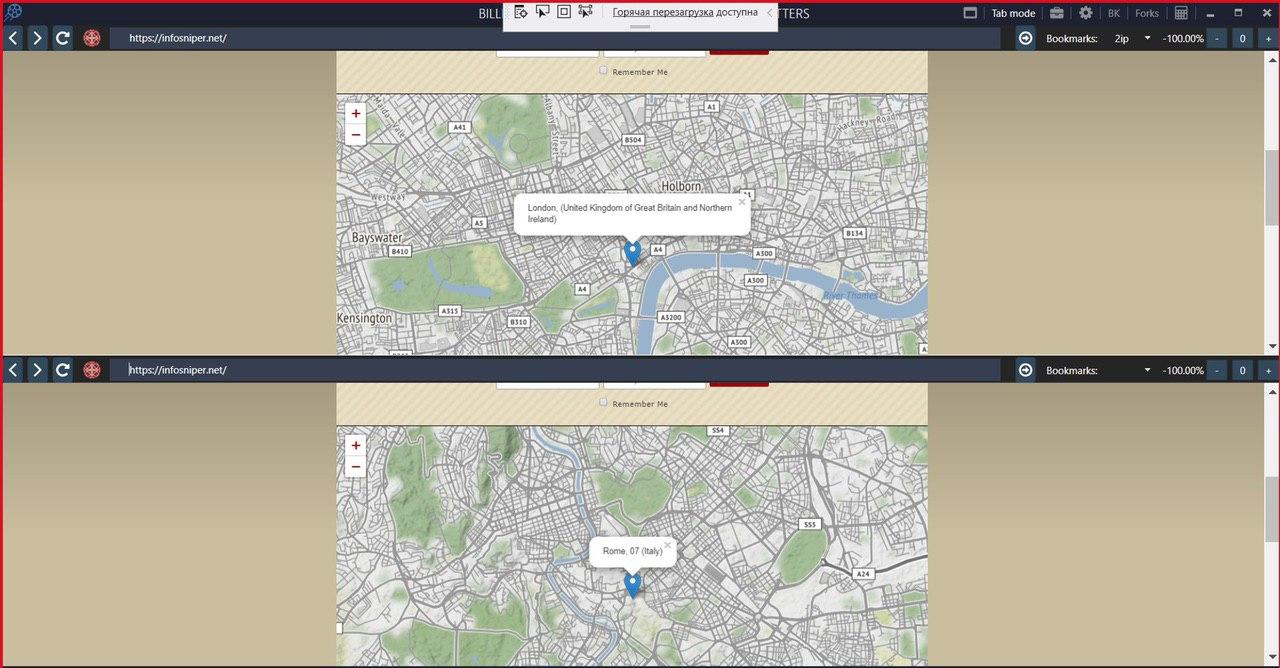The width and height of the screenshot is (1280, 668).
Task: Click A24 road label on Rome map
Action: click(x=863, y=574)
